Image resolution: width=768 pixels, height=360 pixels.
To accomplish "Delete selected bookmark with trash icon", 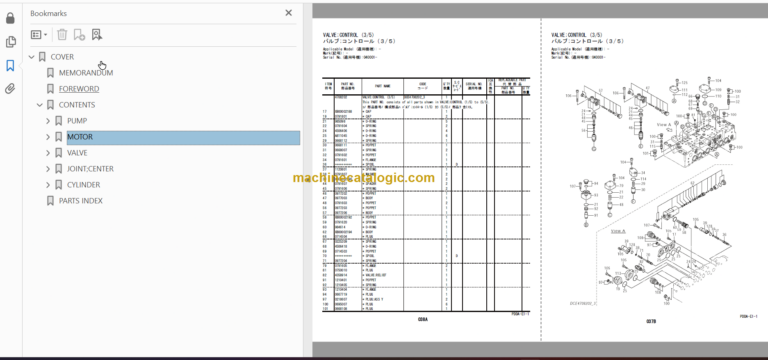I will tap(62, 34).
